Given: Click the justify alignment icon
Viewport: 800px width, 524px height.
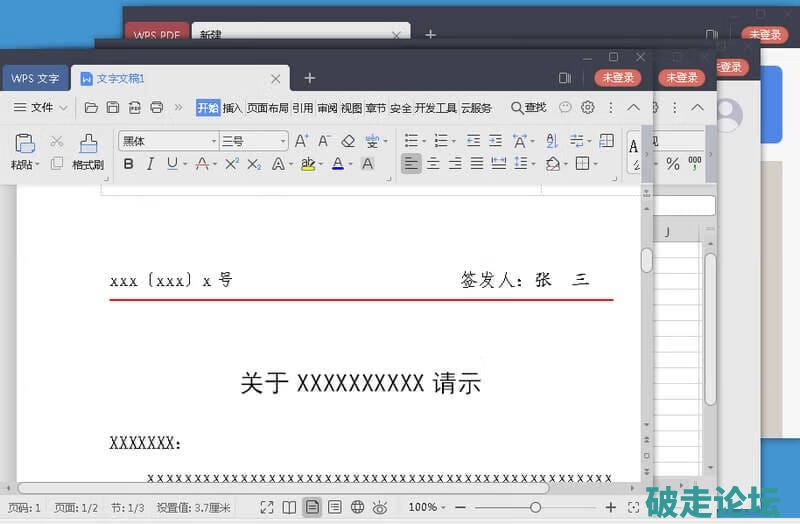Looking at the screenshot, I should [x=477, y=163].
